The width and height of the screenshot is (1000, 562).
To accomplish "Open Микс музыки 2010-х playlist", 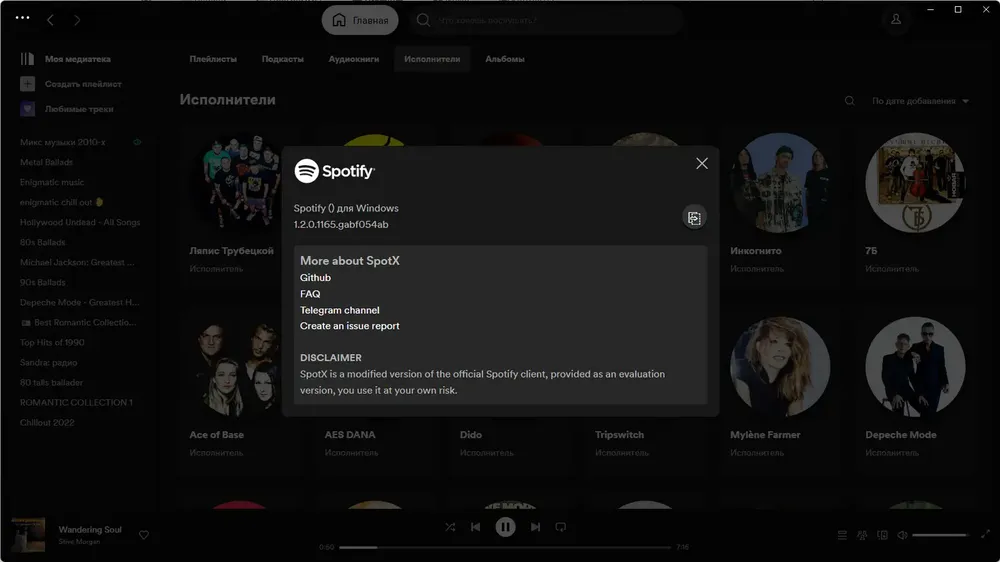I will 62,142.
